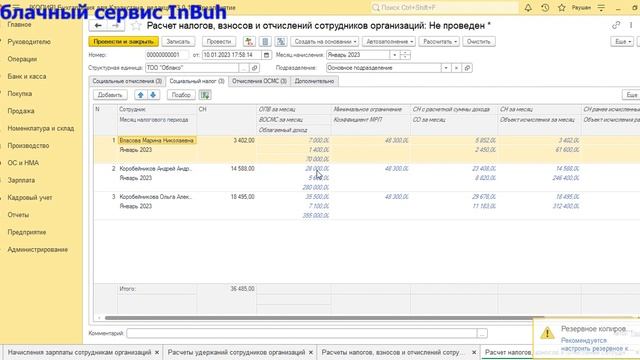The image size is (640, 360).
Task: Click the Номер field 00000000001
Action: click(x=167, y=55)
